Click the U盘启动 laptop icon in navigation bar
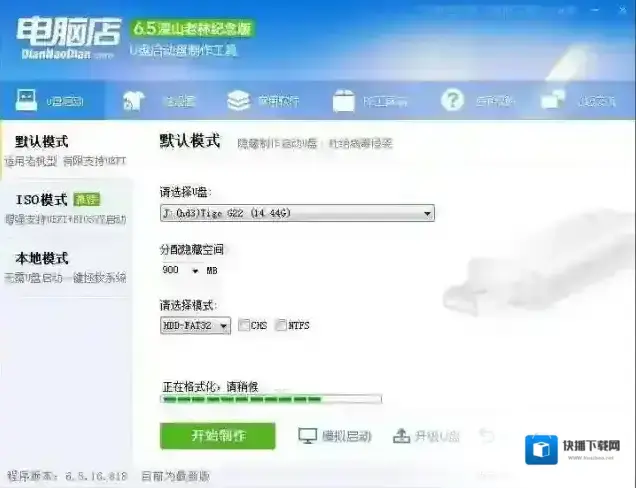The height and width of the screenshot is (488, 636). point(26,100)
